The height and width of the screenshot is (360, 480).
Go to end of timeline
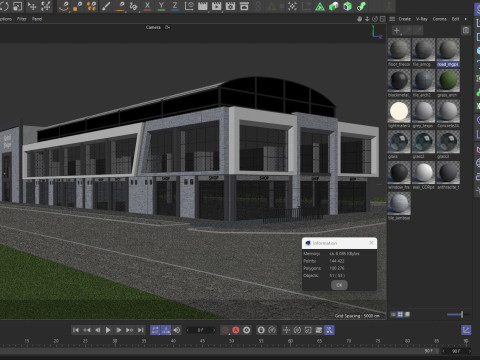click(x=140, y=330)
